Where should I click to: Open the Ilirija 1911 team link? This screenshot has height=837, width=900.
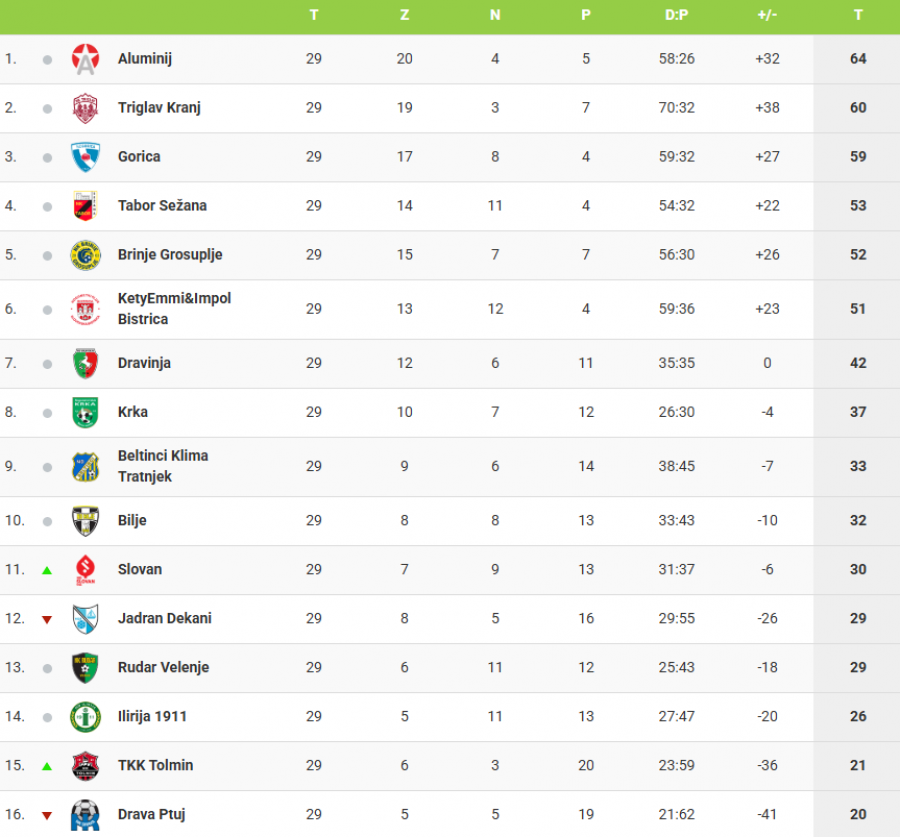[x=152, y=717]
